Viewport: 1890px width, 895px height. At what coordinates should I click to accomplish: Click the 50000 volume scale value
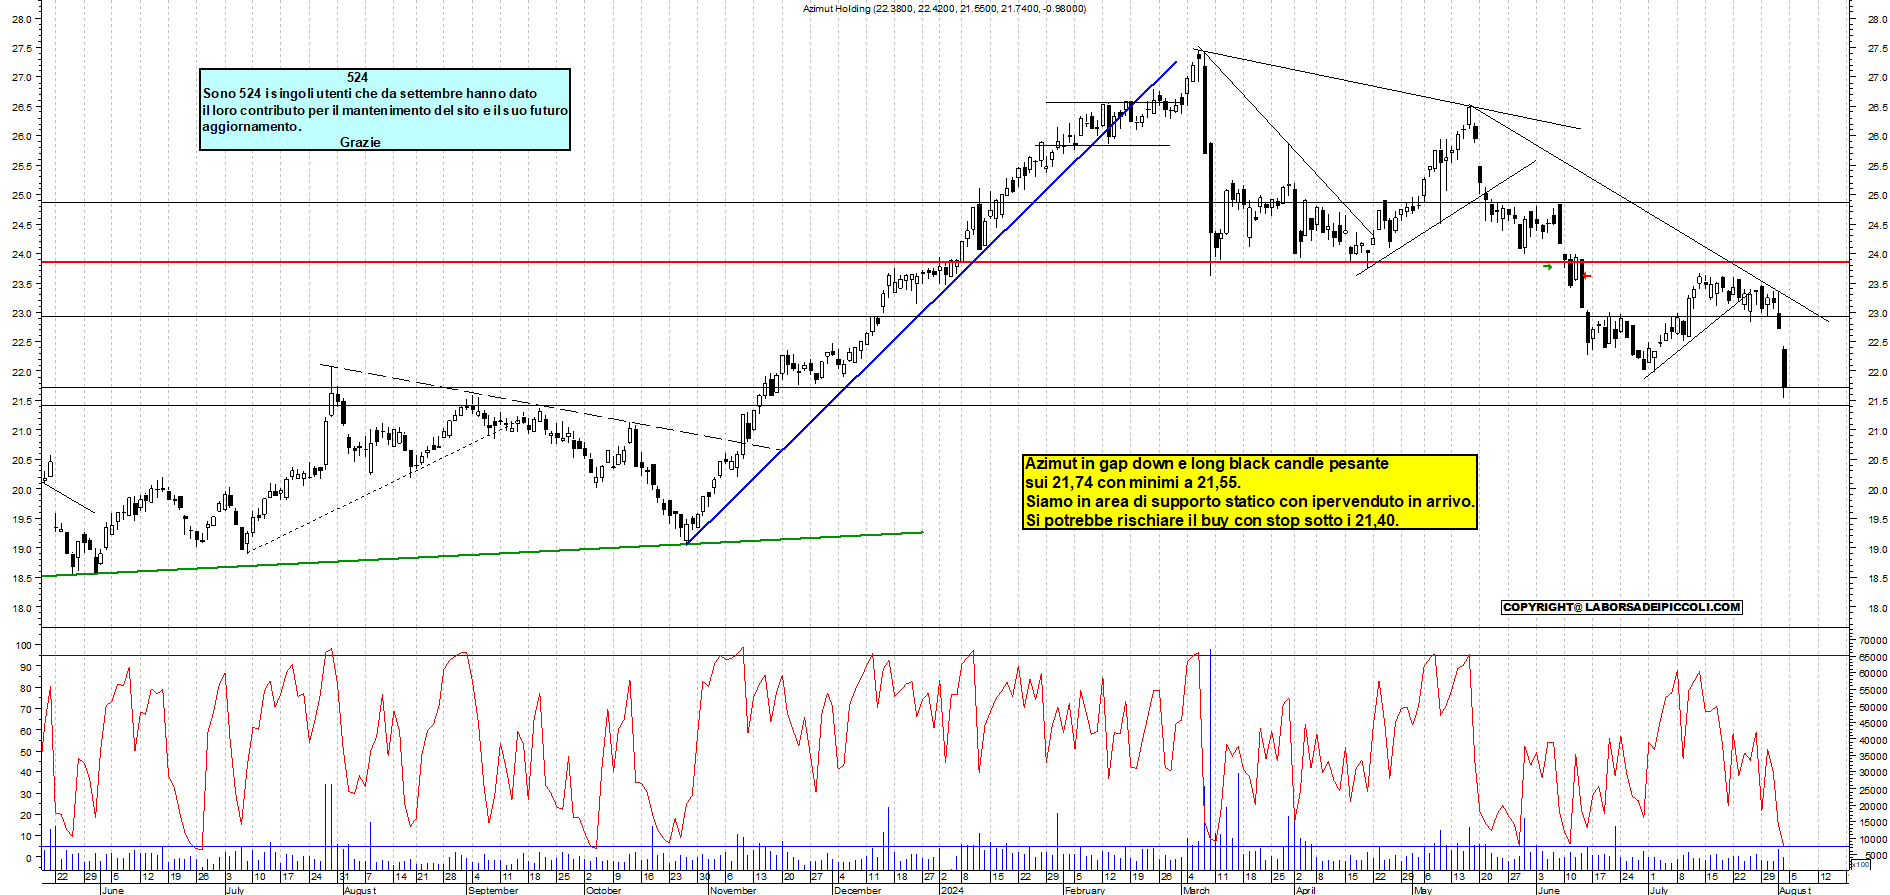tap(1872, 707)
